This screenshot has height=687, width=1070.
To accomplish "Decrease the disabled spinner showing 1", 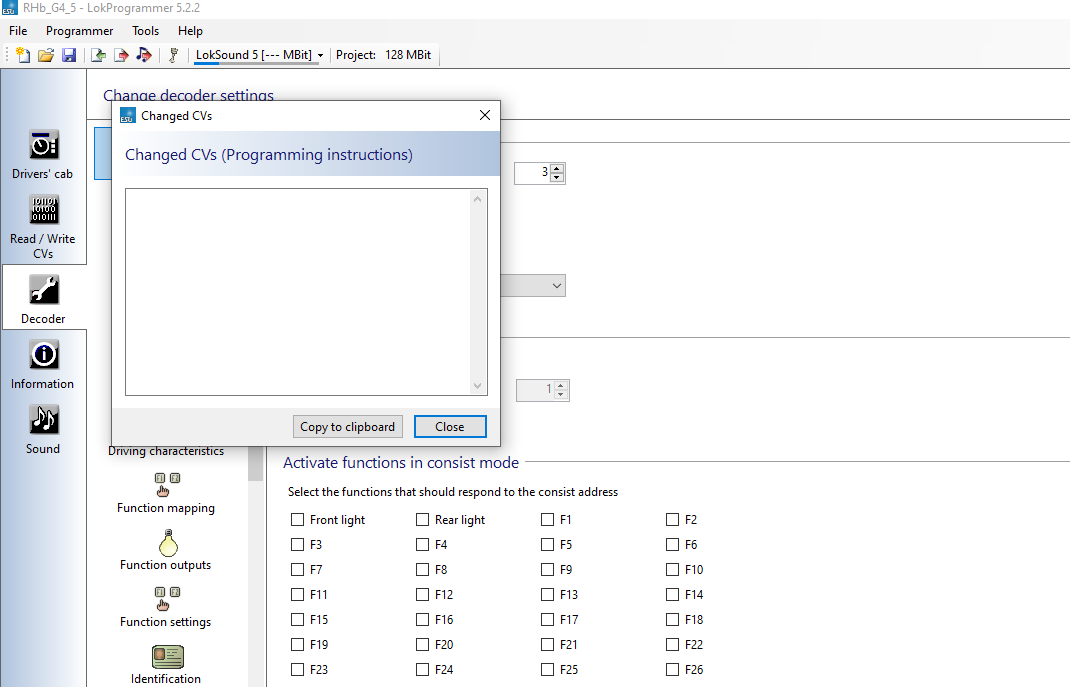I will [x=561, y=394].
